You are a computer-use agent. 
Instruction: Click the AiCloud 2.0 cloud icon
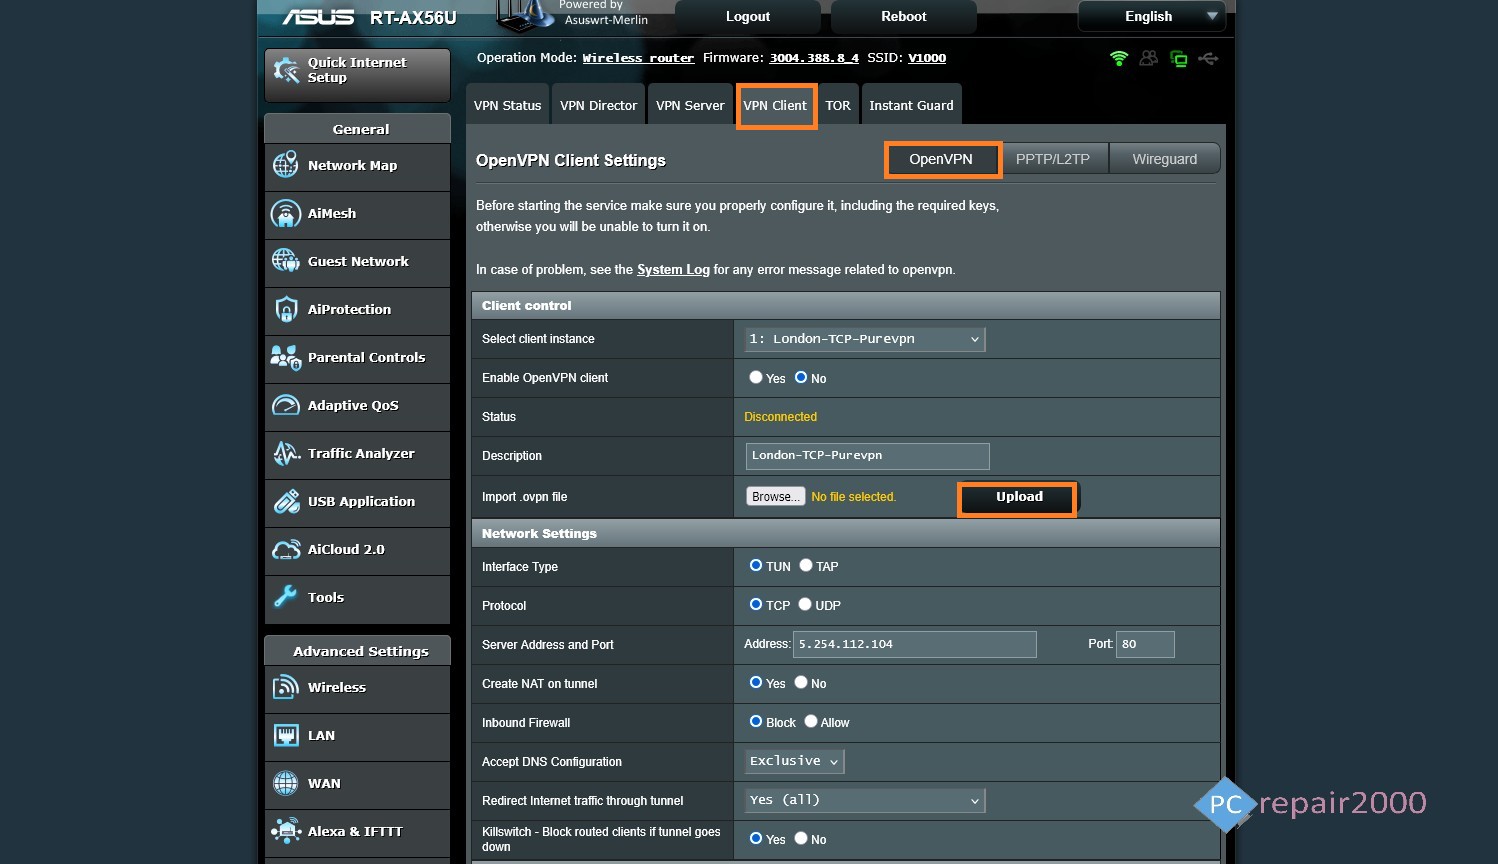pos(286,549)
